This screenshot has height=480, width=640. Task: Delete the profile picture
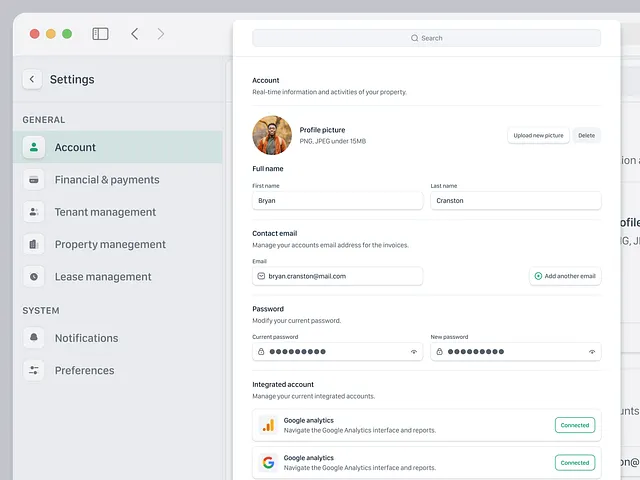point(586,135)
